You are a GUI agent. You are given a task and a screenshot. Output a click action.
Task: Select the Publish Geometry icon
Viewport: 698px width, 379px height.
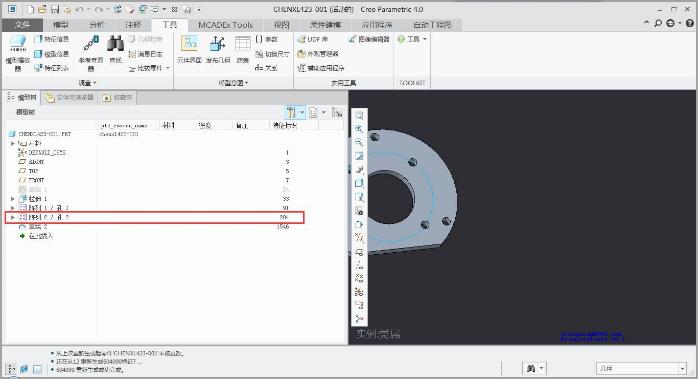[x=218, y=48]
